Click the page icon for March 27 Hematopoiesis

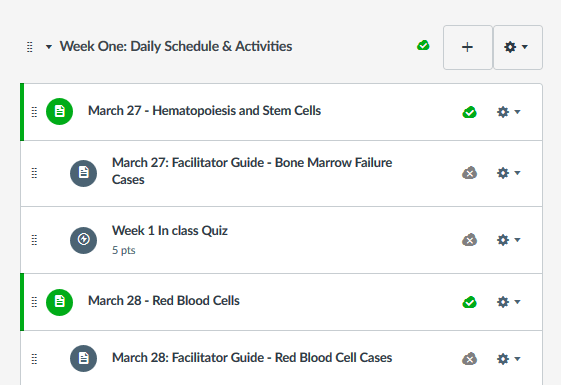59,112
